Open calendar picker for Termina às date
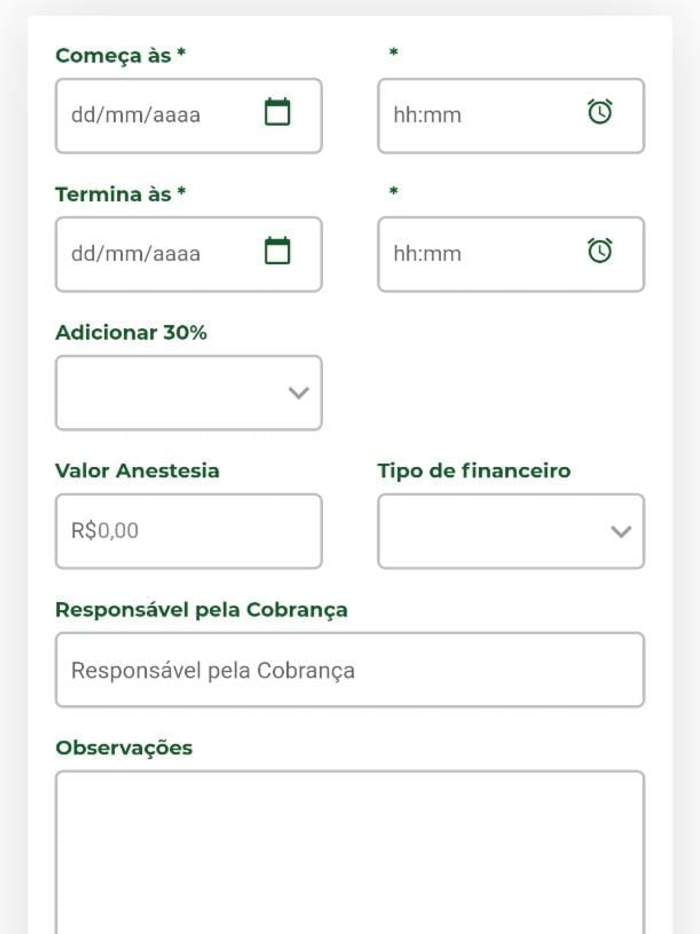The image size is (700, 934). click(277, 251)
